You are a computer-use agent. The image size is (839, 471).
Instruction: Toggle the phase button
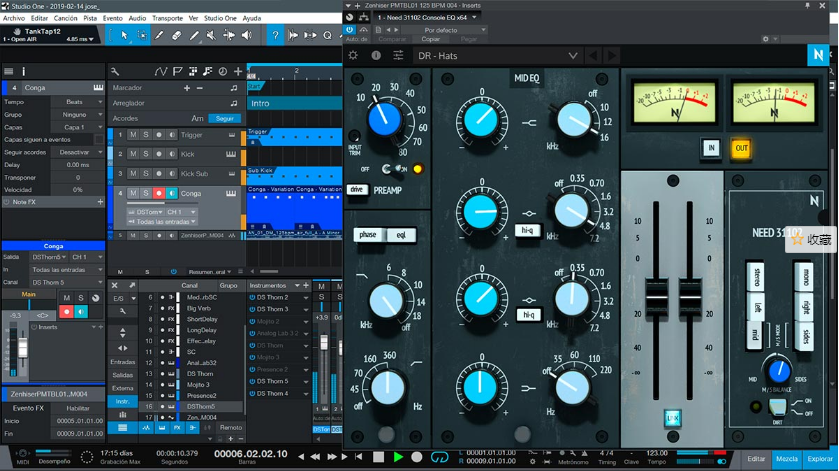(368, 235)
